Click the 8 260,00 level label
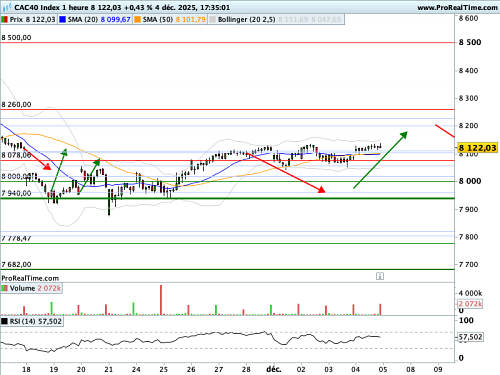Screen dimensions: 500x375 (16, 105)
